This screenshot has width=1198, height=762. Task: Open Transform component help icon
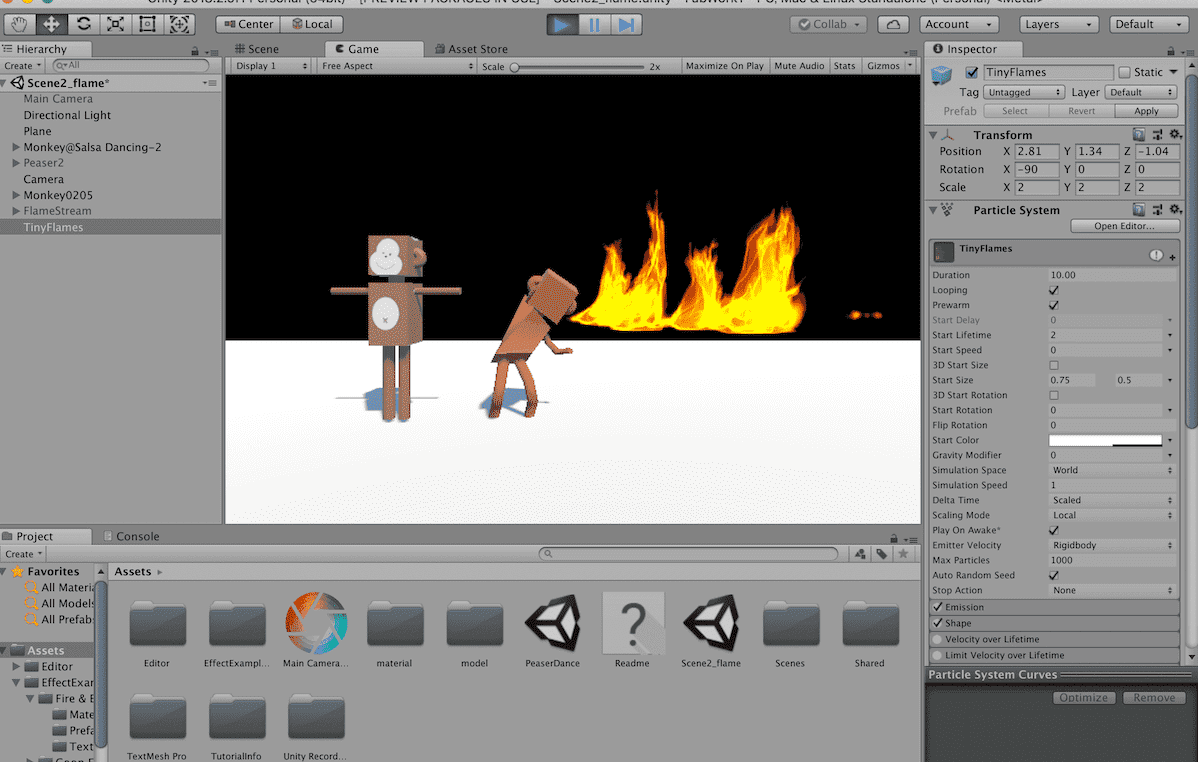(x=1138, y=135)
